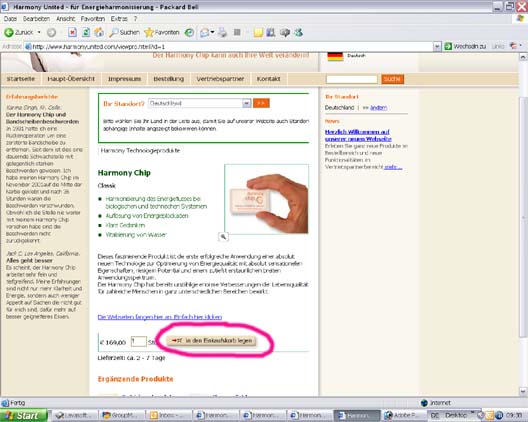Open the Favoriten menu in menu bar
Viewport: 528px width, 422px height.
click(x=93, y=19)
